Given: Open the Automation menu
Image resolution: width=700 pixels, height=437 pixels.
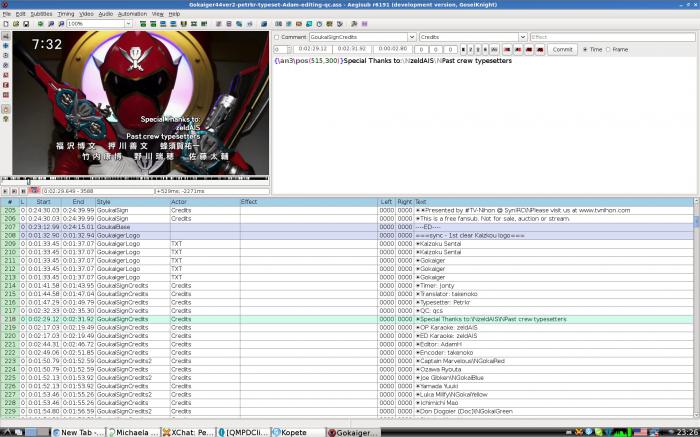Looking at the screenshot, I should click(132, 14).
